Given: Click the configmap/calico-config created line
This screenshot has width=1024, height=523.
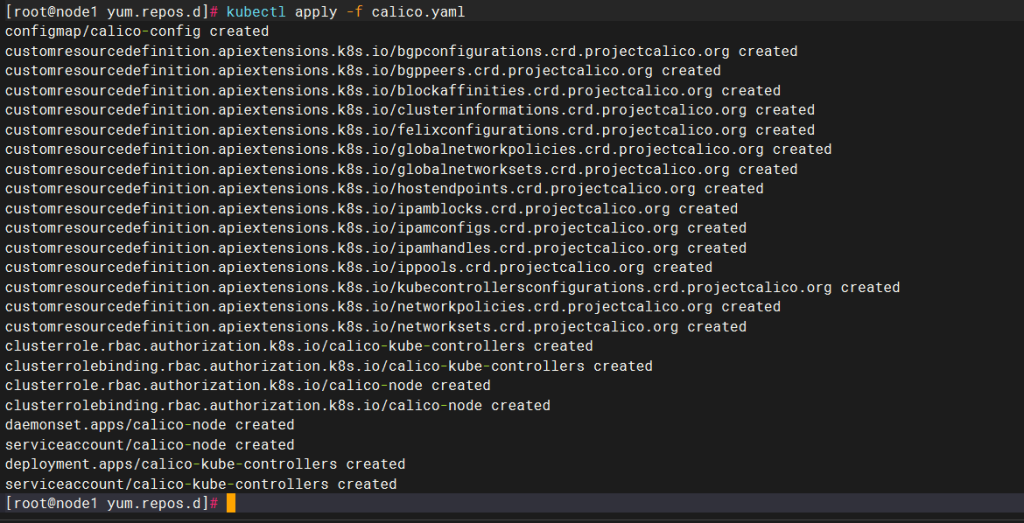Looking at the screenshot, I should (137, 31).
